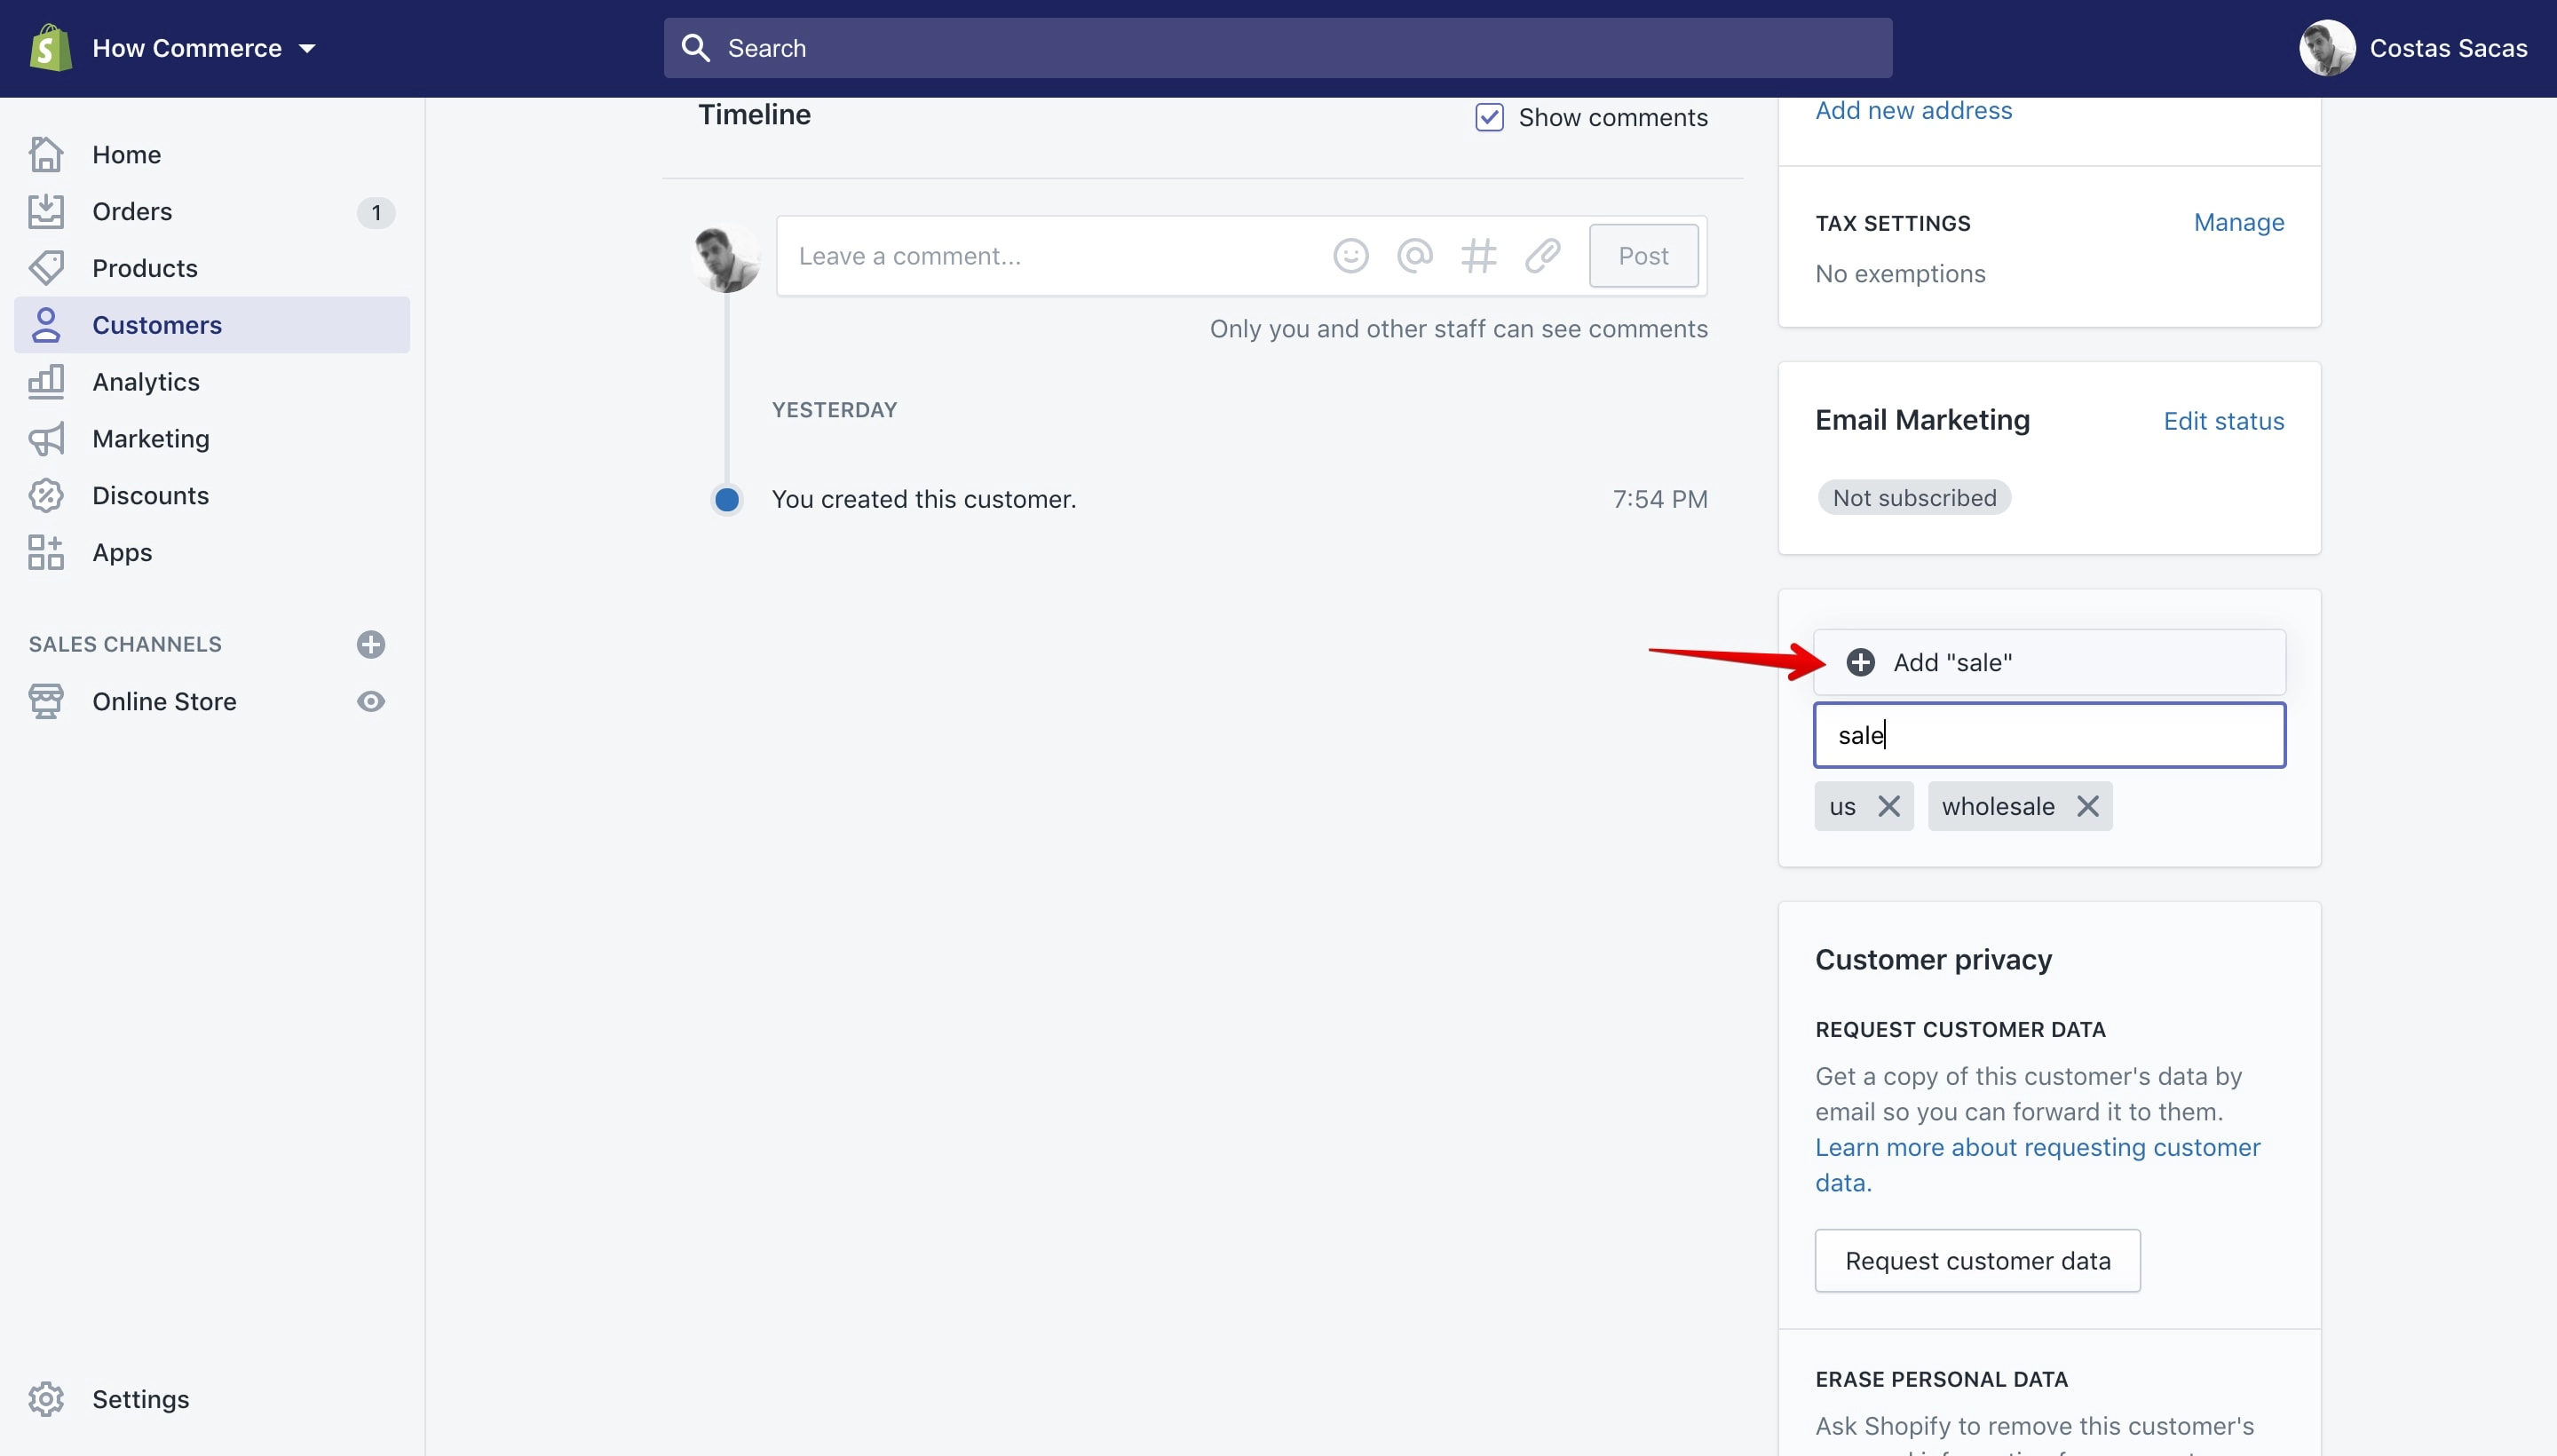The height and width of the screenshot is (1456, 2557).
Task: Click the search magnifier icon
Action: pos(696,48)
